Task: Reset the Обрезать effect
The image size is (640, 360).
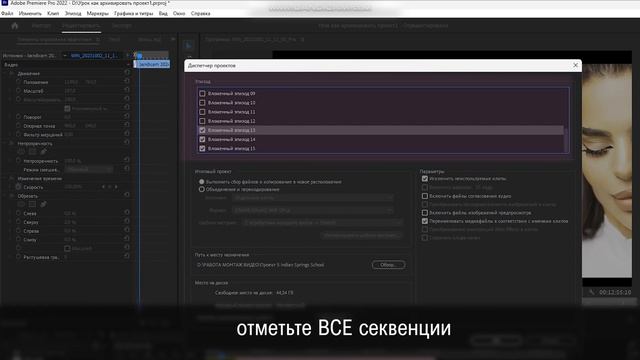Action: 127,196
